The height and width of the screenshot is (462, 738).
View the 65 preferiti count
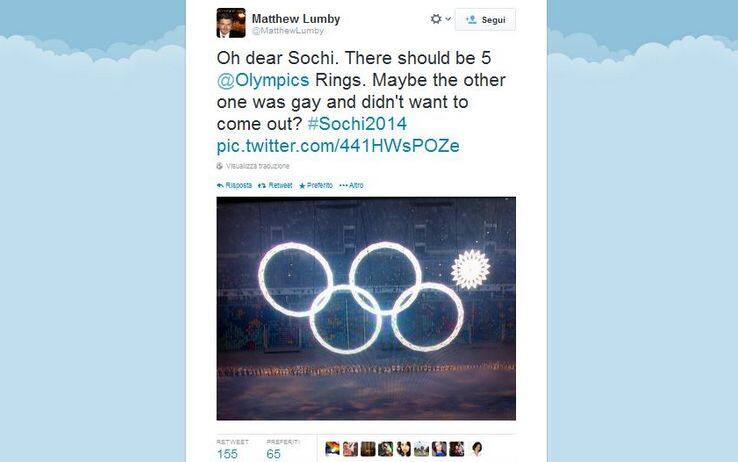tap(273, 454)
